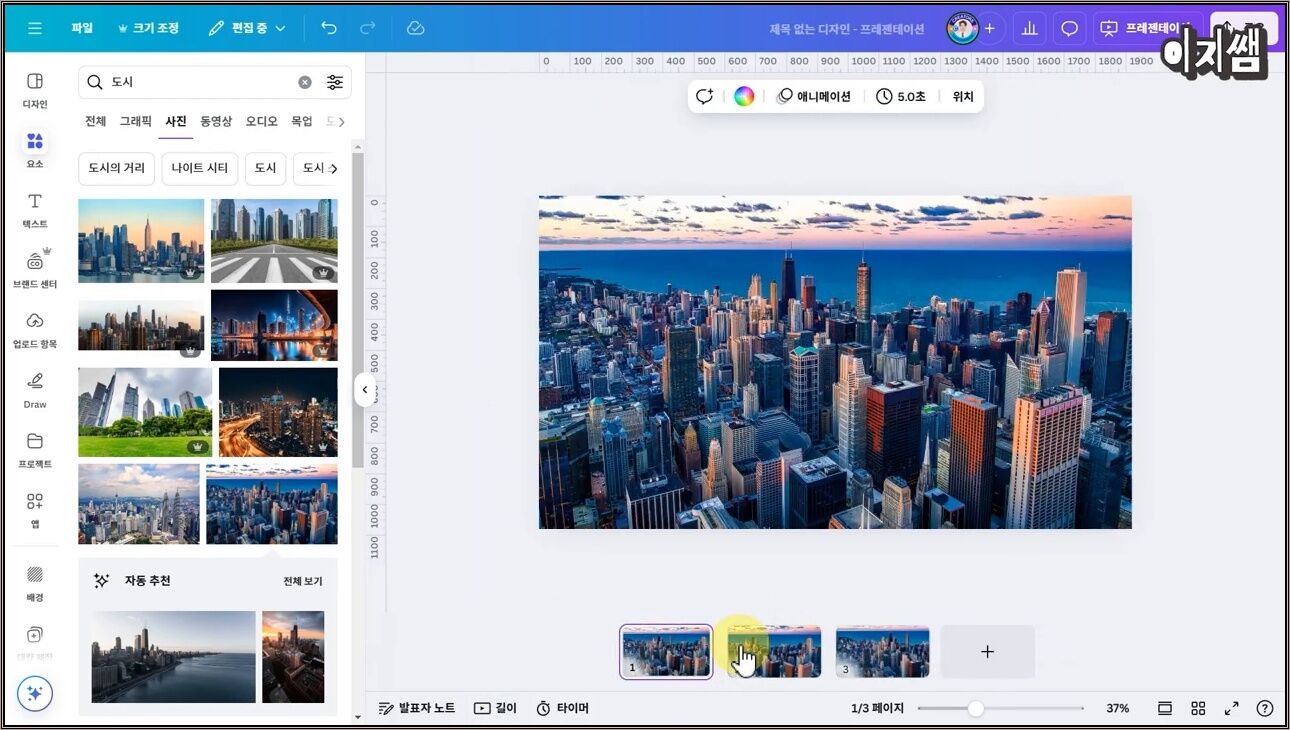Click the zoom slider handle
This screenshot has width=1290, height=730.
[975, 708]
